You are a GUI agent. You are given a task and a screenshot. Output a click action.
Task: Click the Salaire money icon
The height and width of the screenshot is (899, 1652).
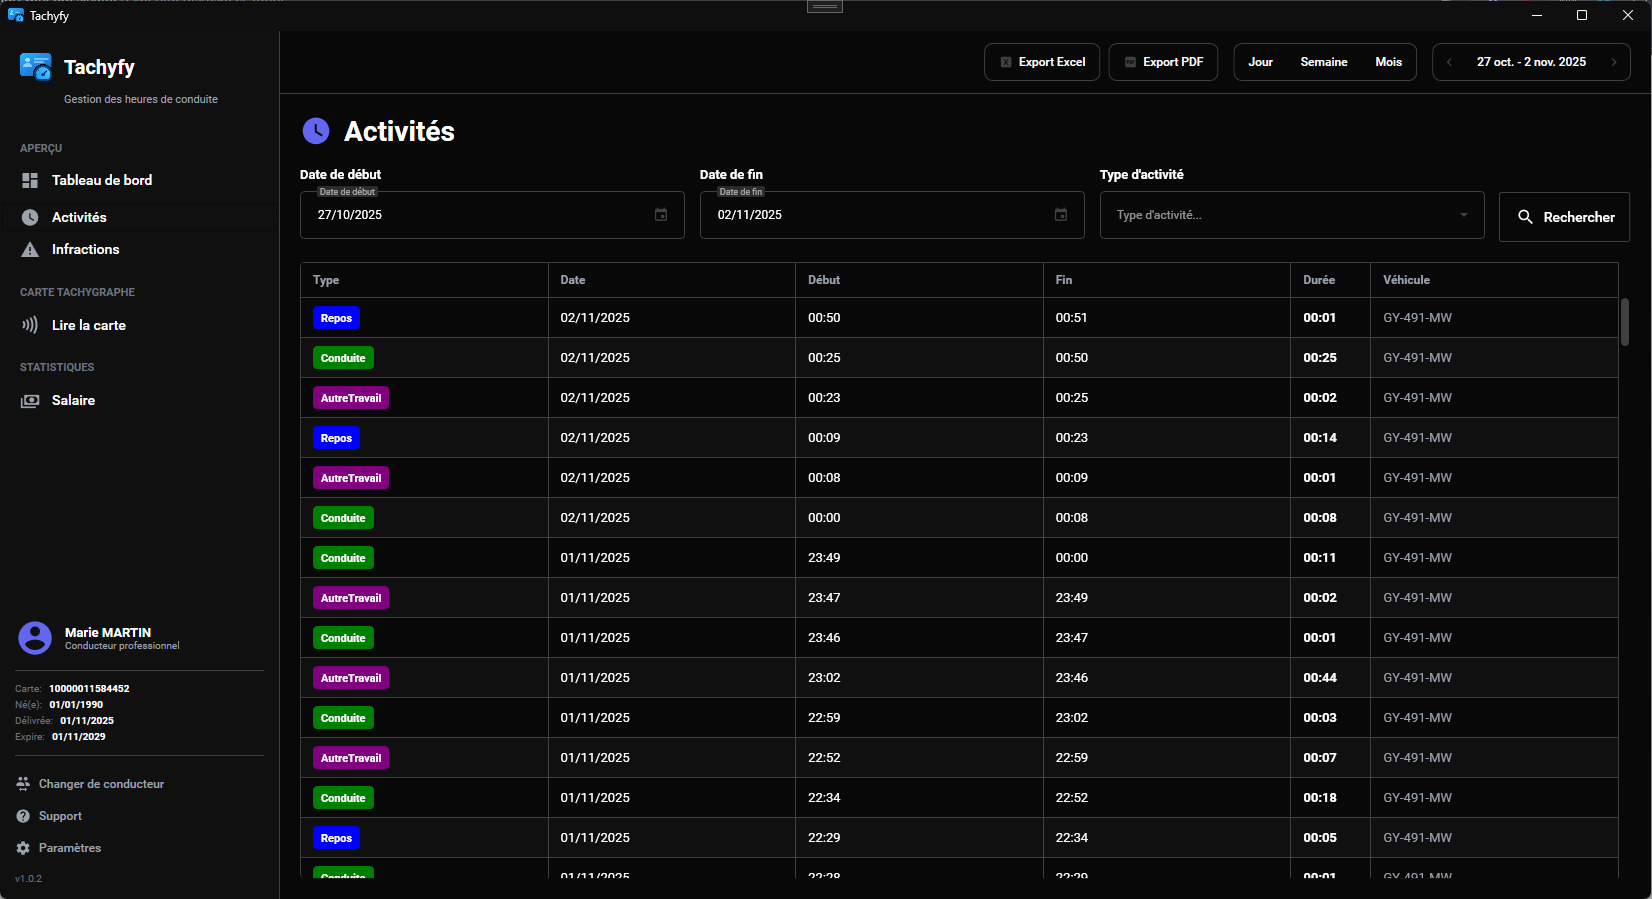tap(30, 401)
